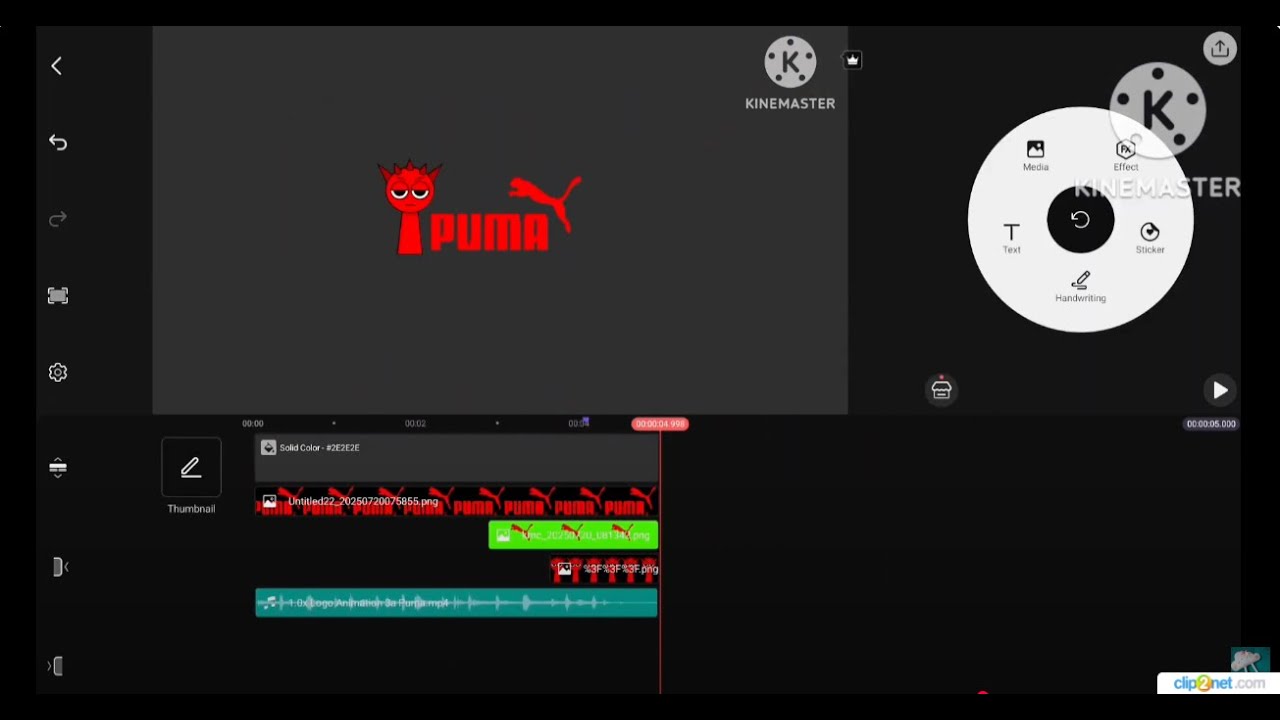
Task: Click the center rotate button in wheel
Action: pos(1080,219)
